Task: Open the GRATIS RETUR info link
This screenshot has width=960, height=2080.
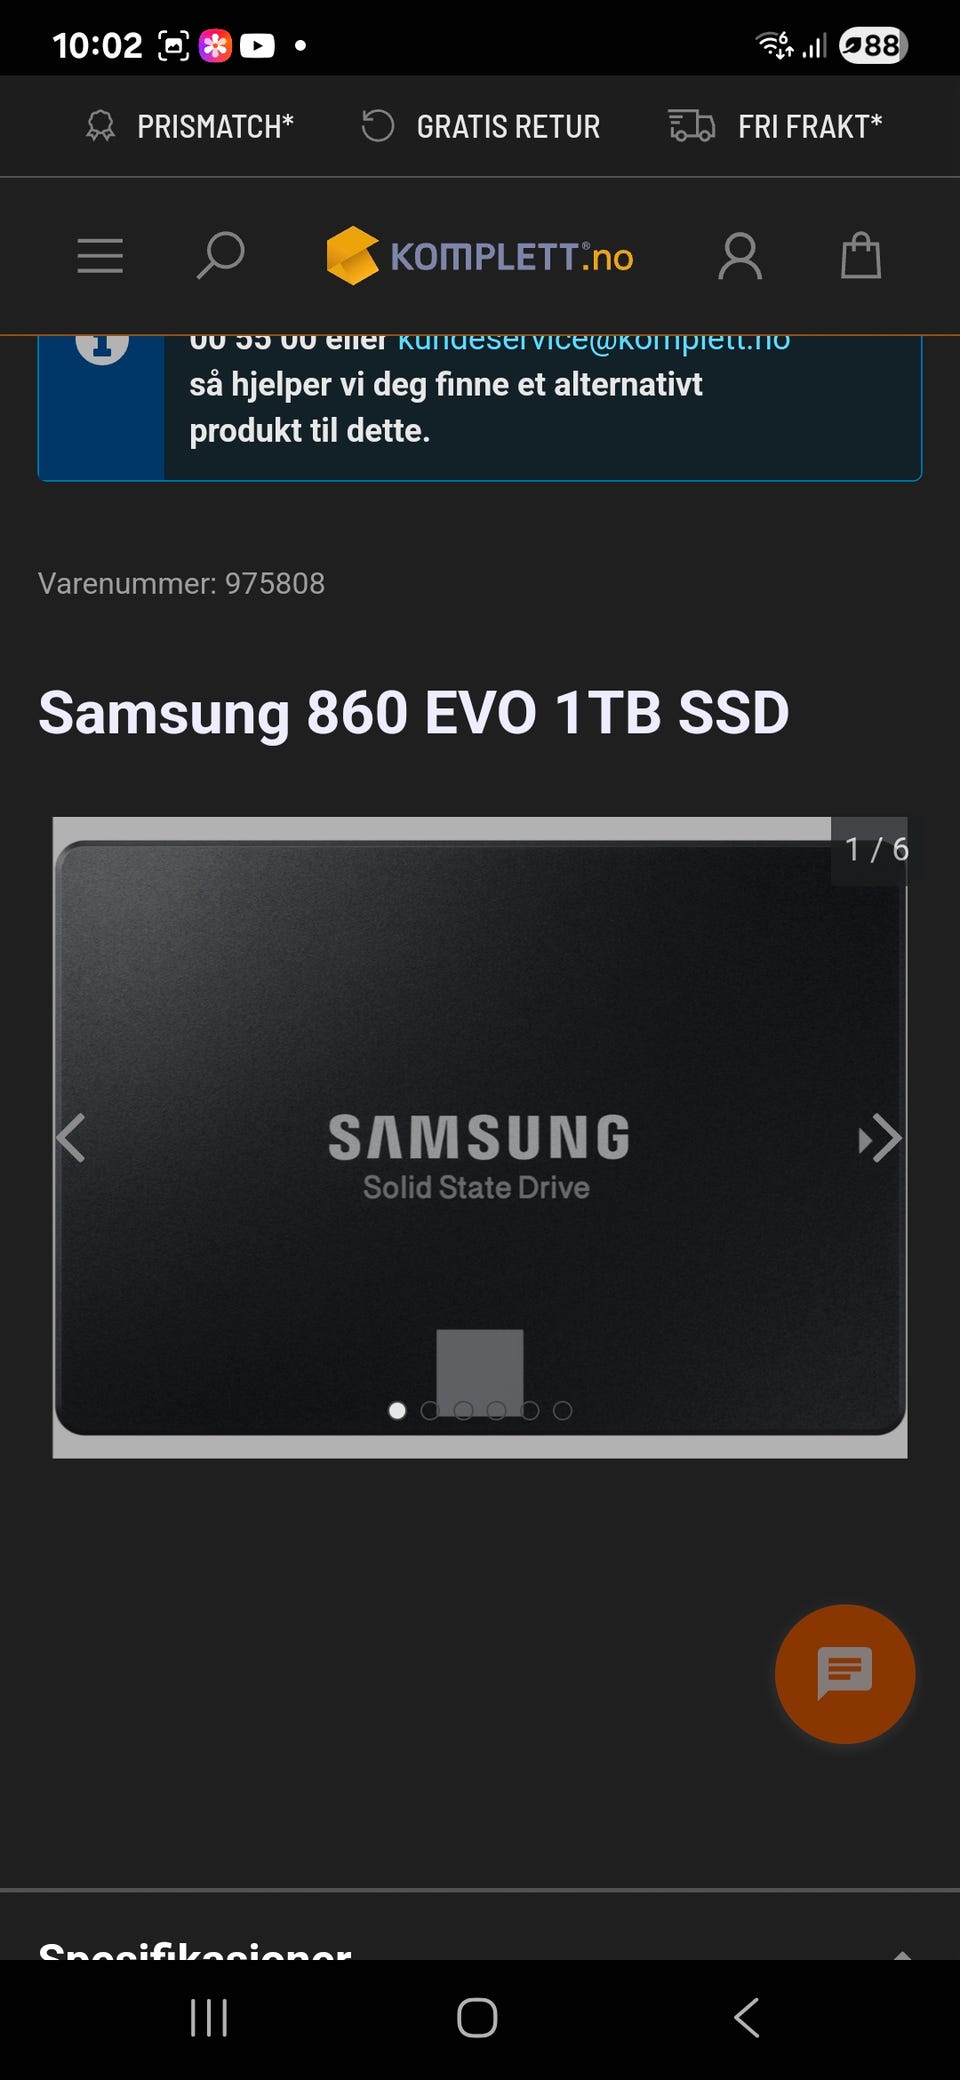Action: pos(480,126)
